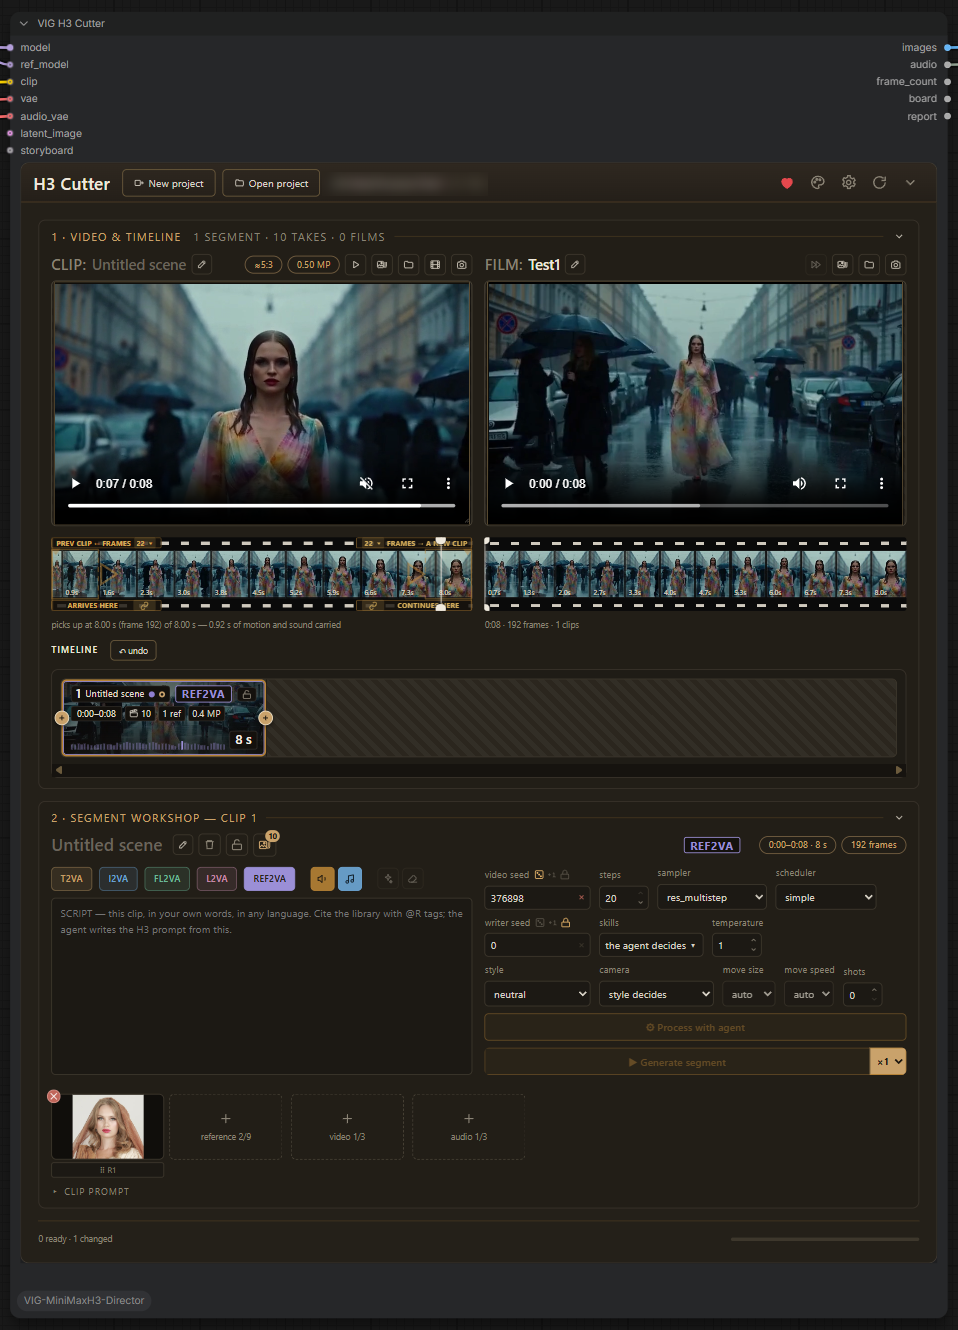Edit Untitled scene name in segment workshop
The image size is (958, 1330).
click(183, 845)
